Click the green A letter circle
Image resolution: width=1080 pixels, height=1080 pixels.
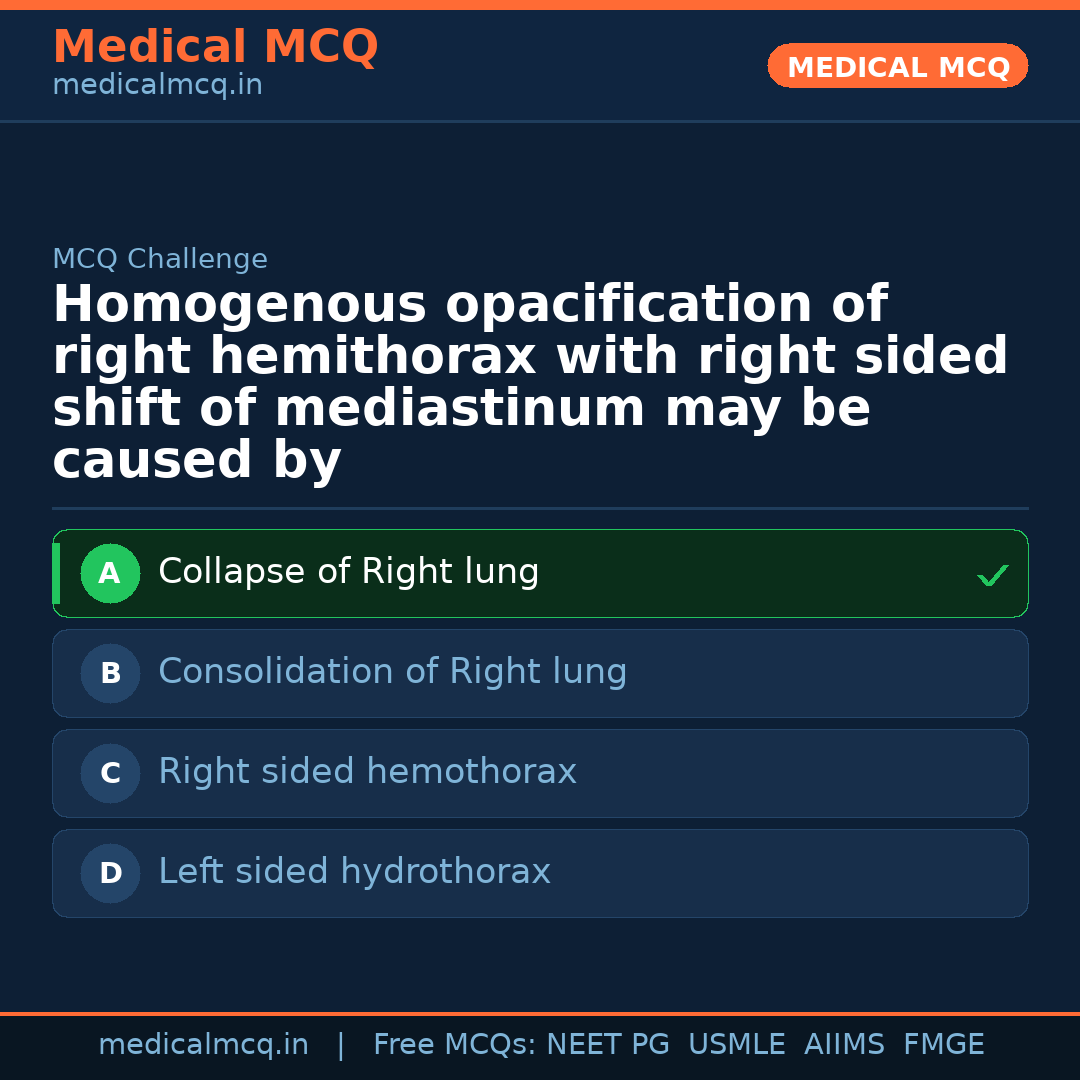tap(110, 574)
